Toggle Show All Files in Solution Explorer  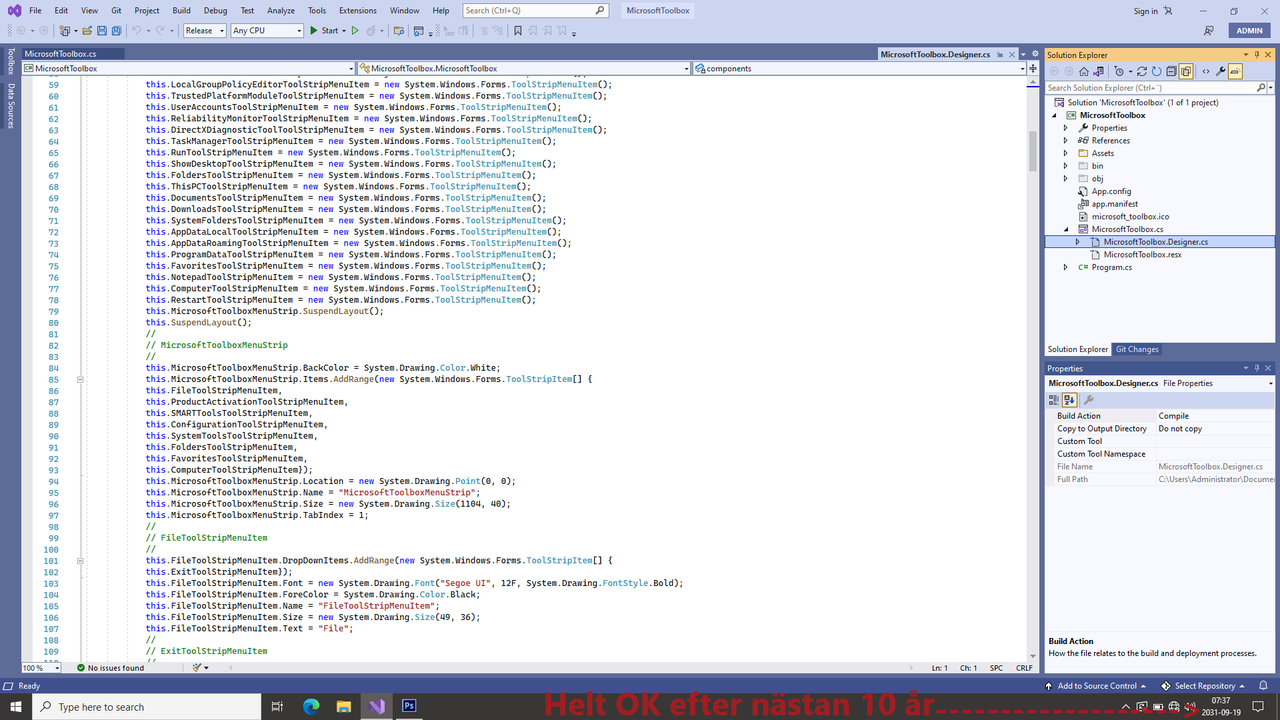click(1186, 71)
